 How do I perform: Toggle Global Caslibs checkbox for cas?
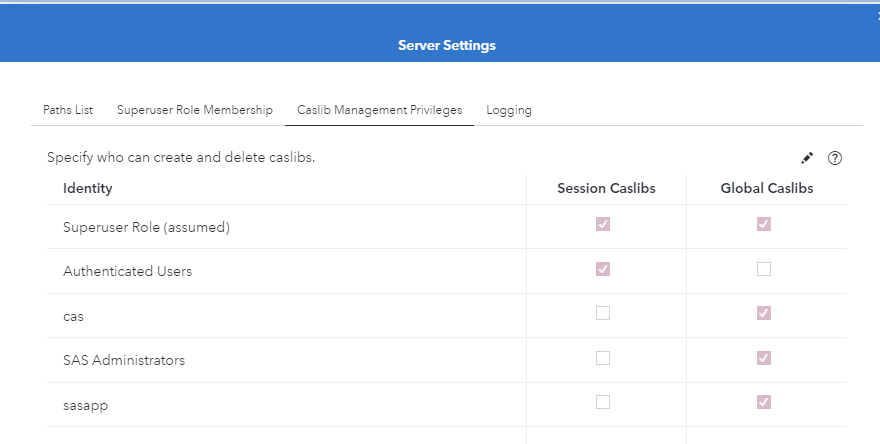pyautogui.click(x=764, y=313)
